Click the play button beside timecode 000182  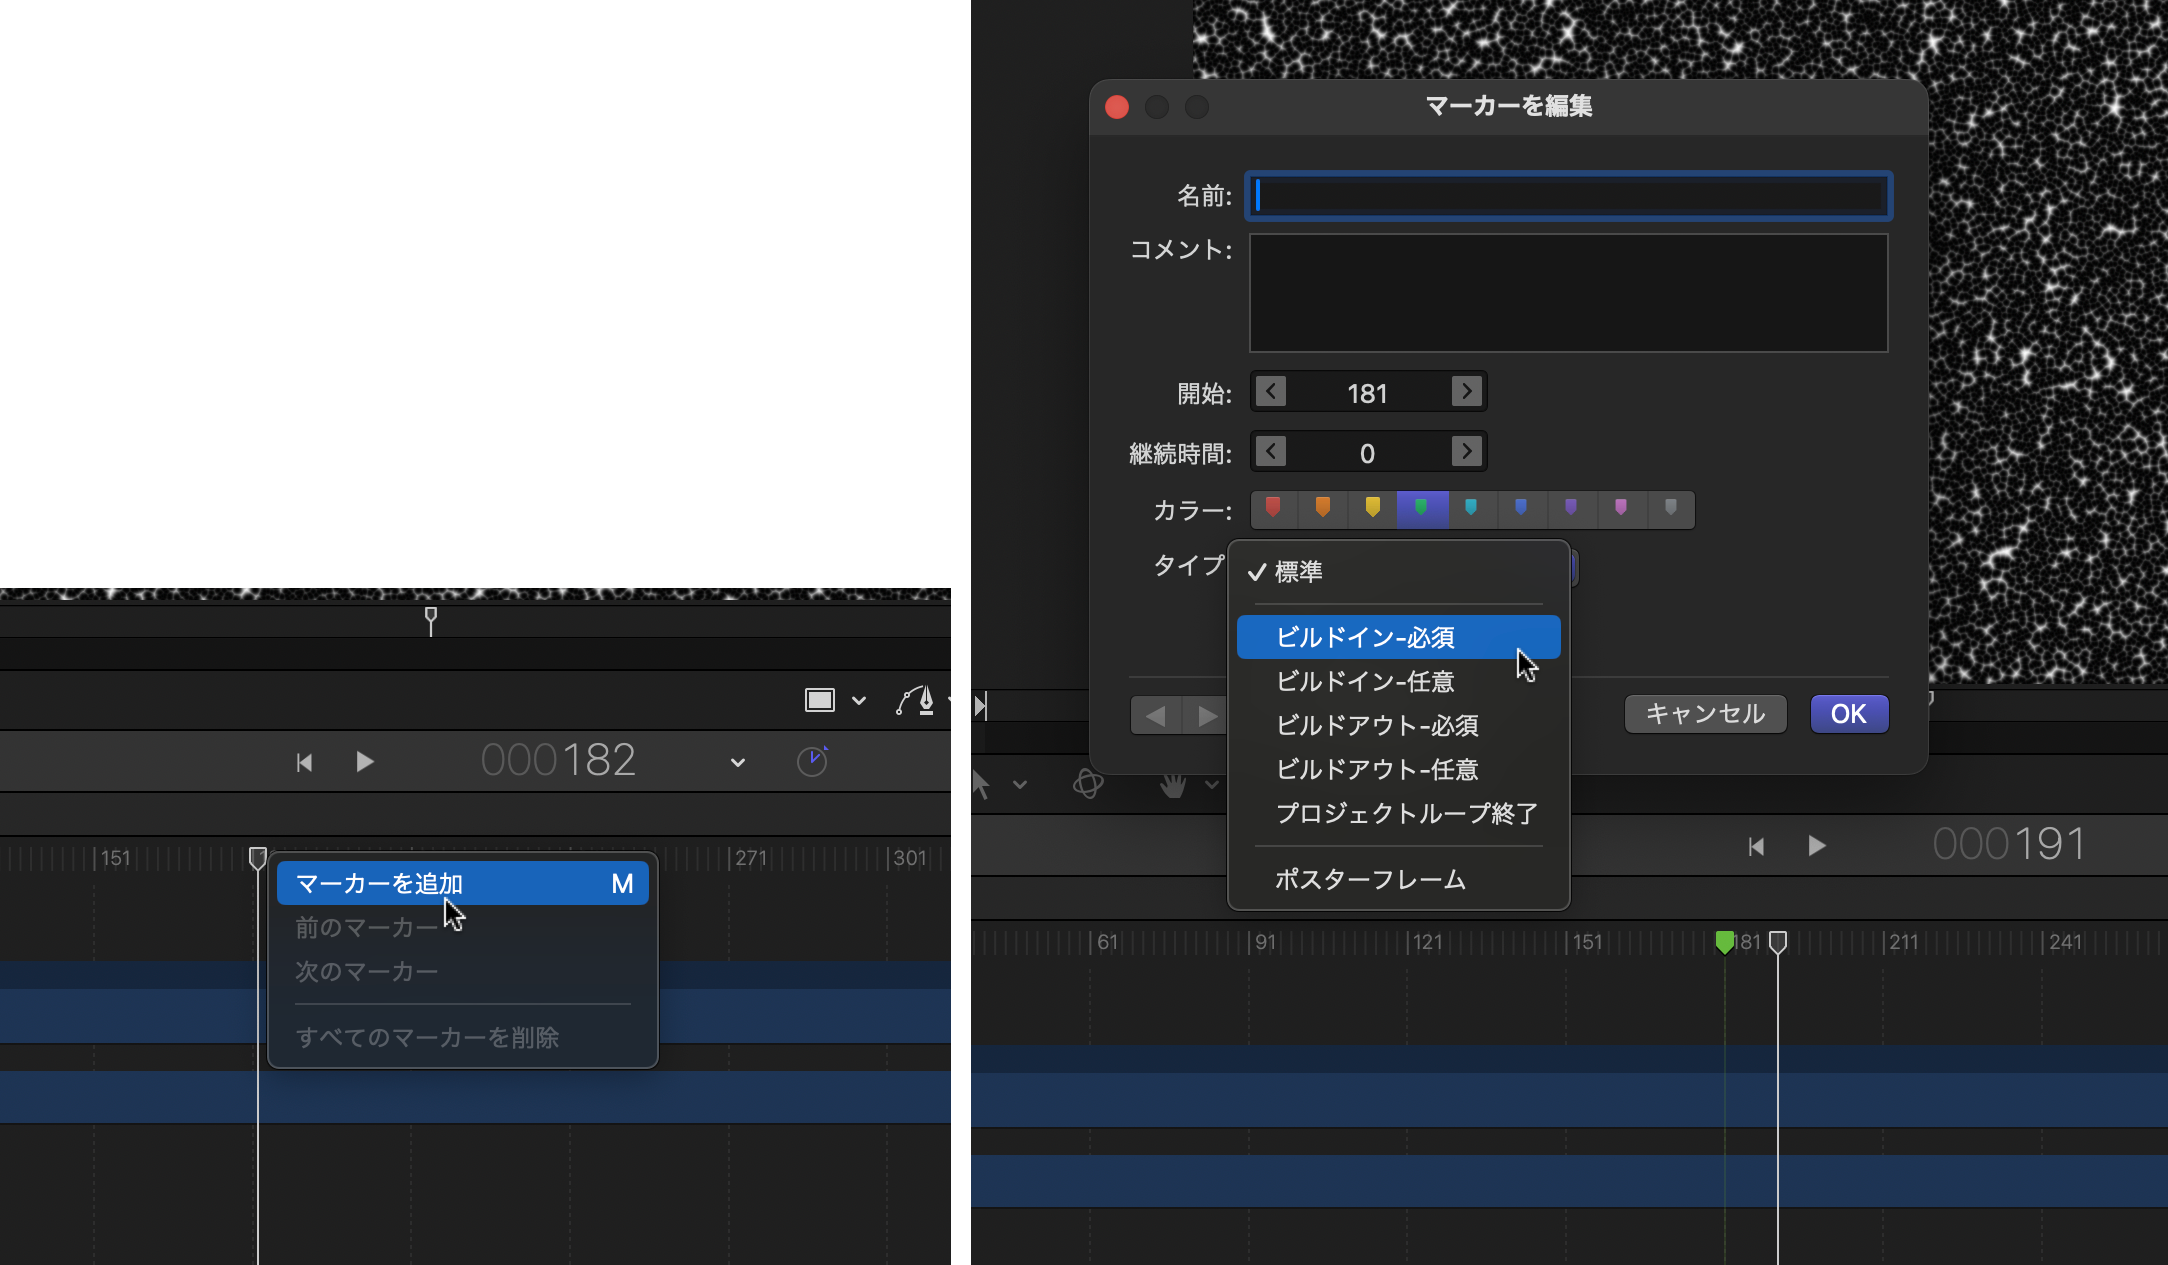pos(365,762)
